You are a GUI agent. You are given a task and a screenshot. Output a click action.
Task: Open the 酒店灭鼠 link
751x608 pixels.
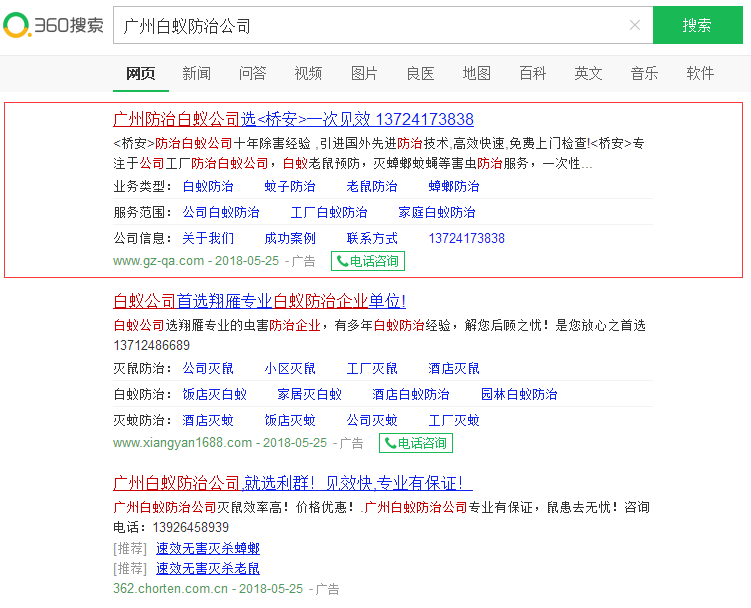click(454, 368)
